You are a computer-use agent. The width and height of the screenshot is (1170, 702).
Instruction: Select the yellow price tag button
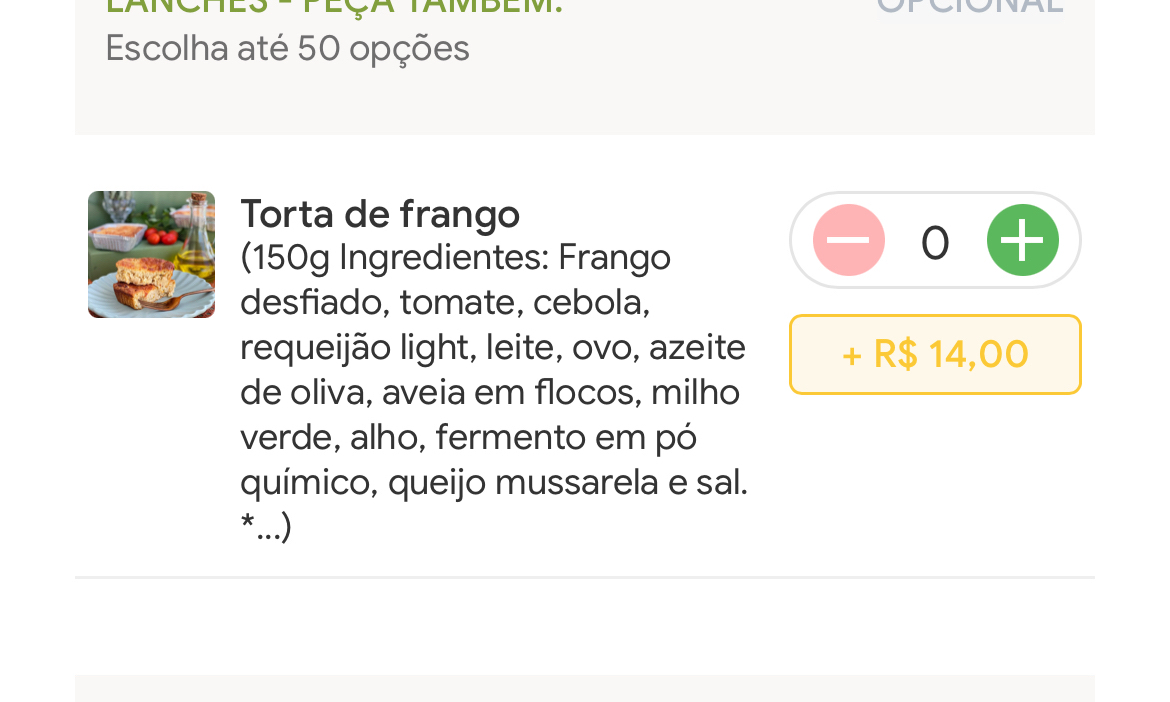click(935, 354)
